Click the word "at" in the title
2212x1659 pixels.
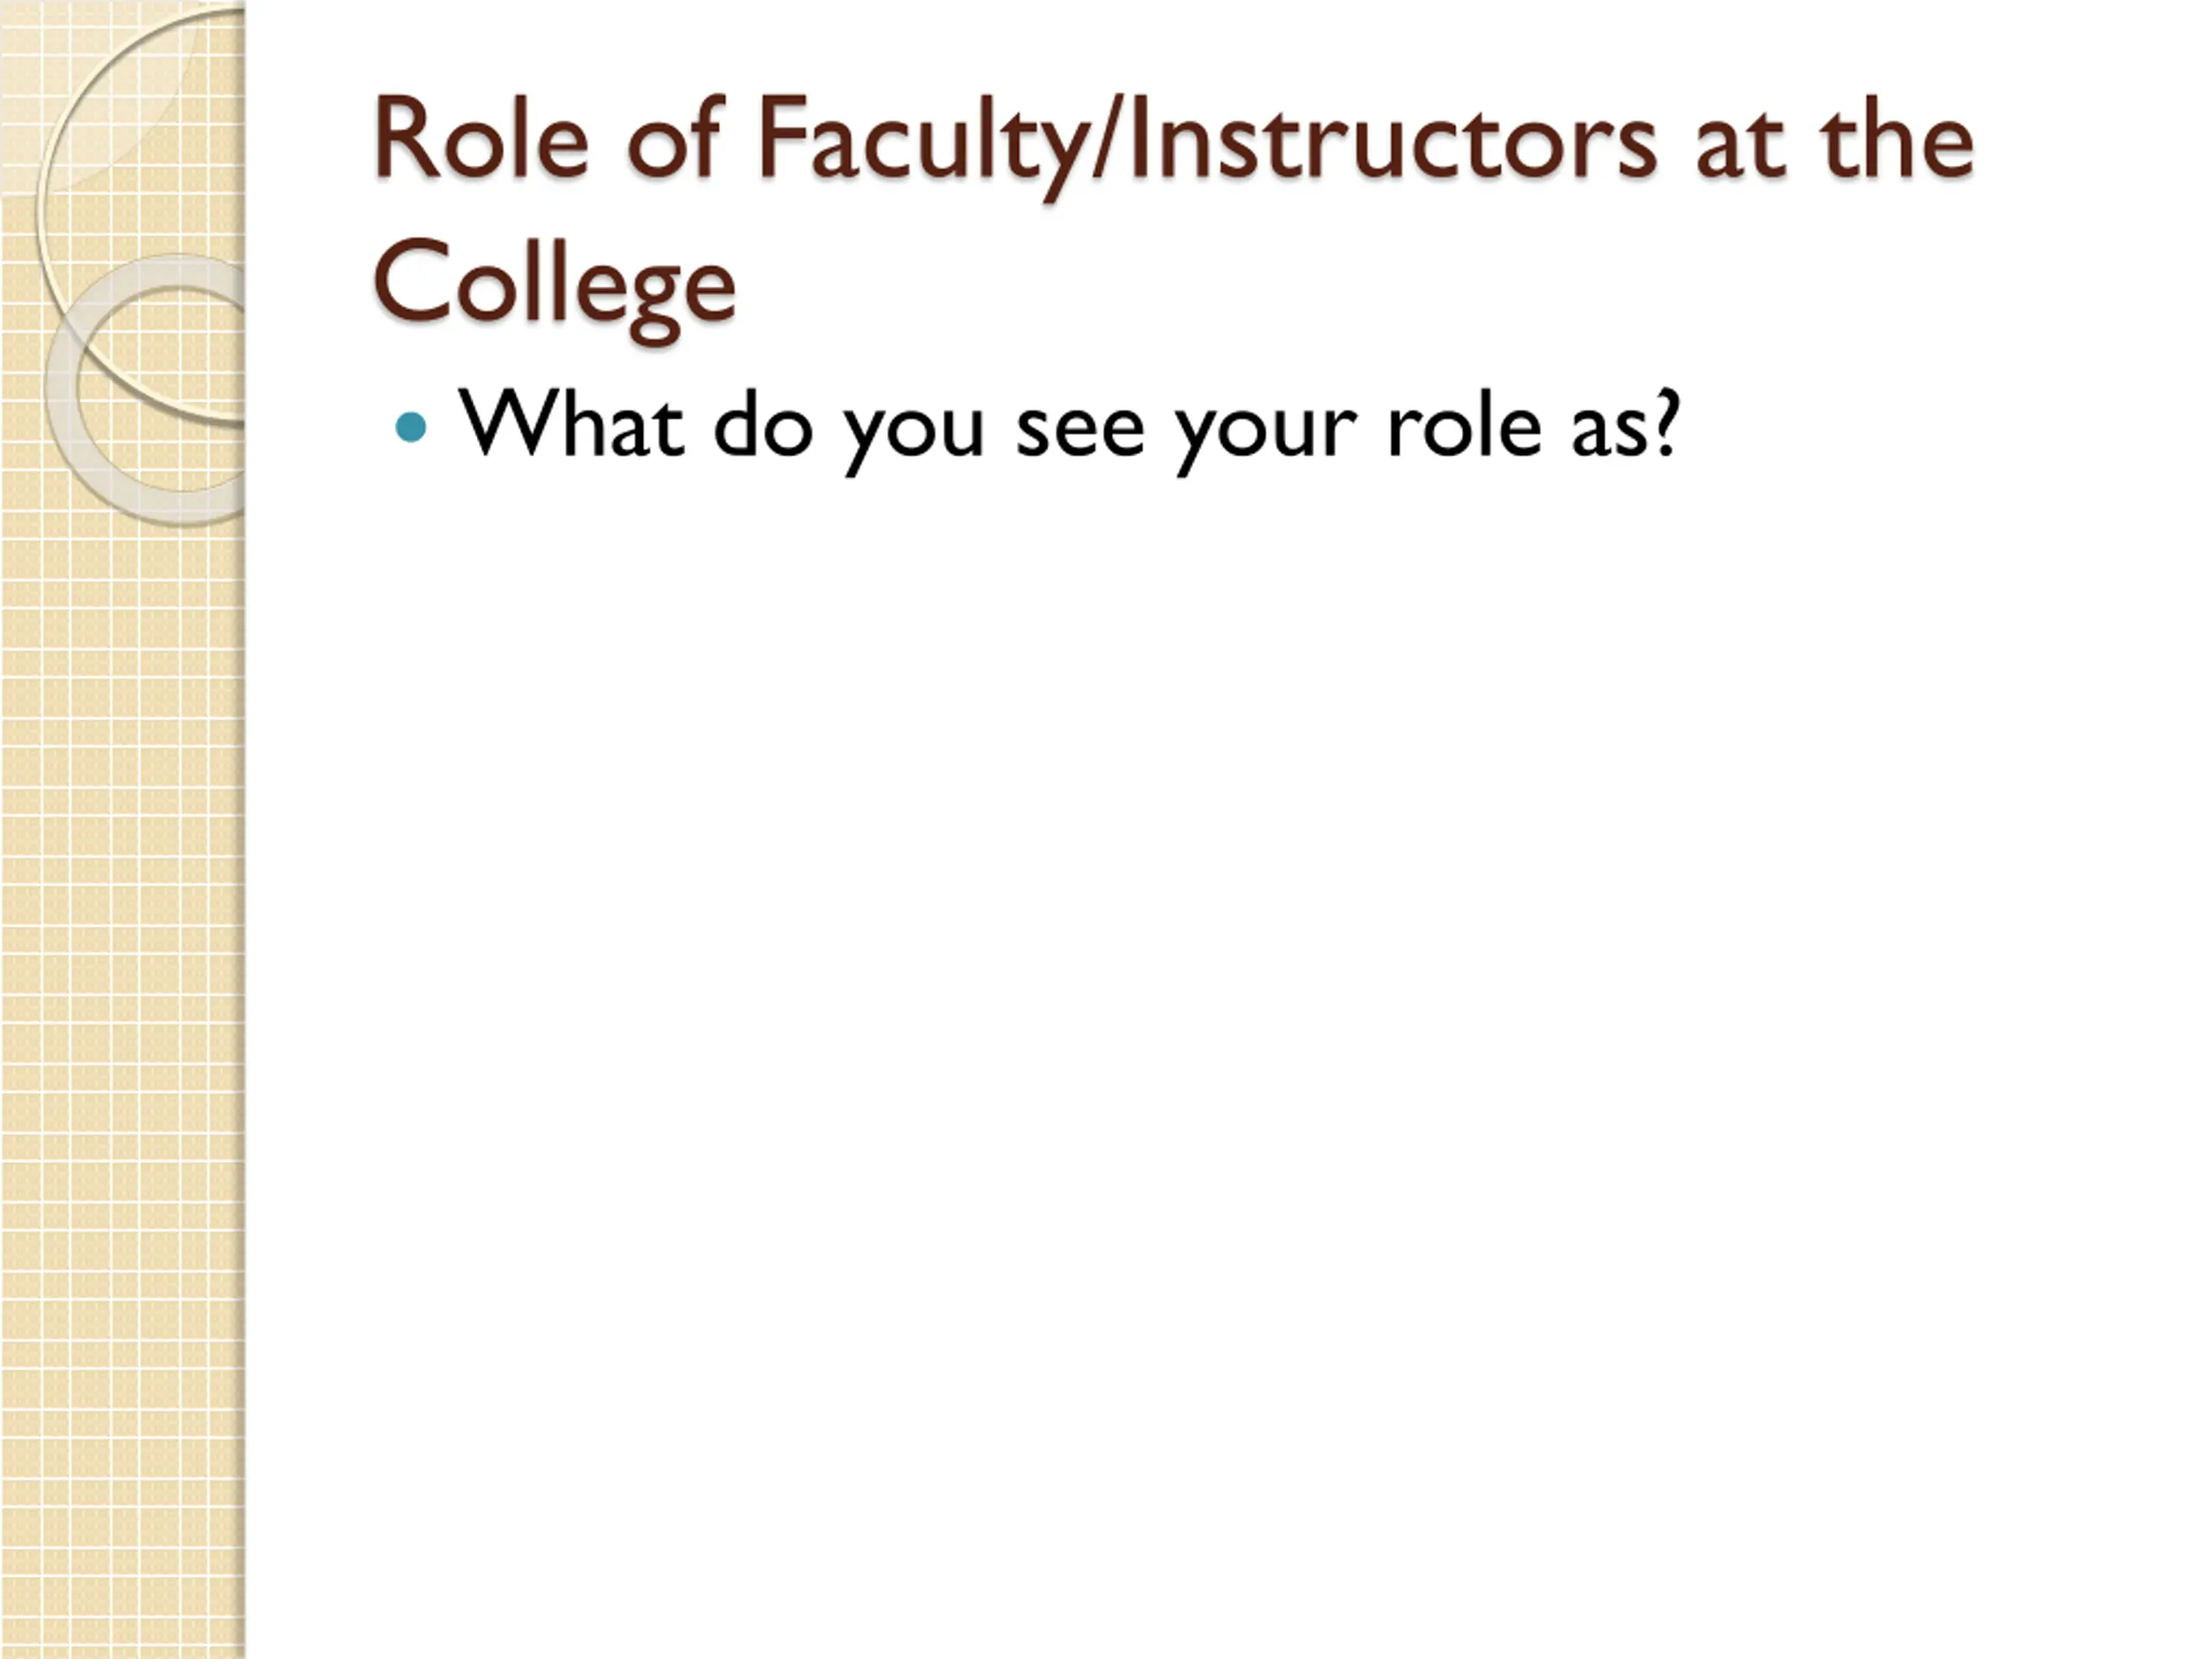1739,149
